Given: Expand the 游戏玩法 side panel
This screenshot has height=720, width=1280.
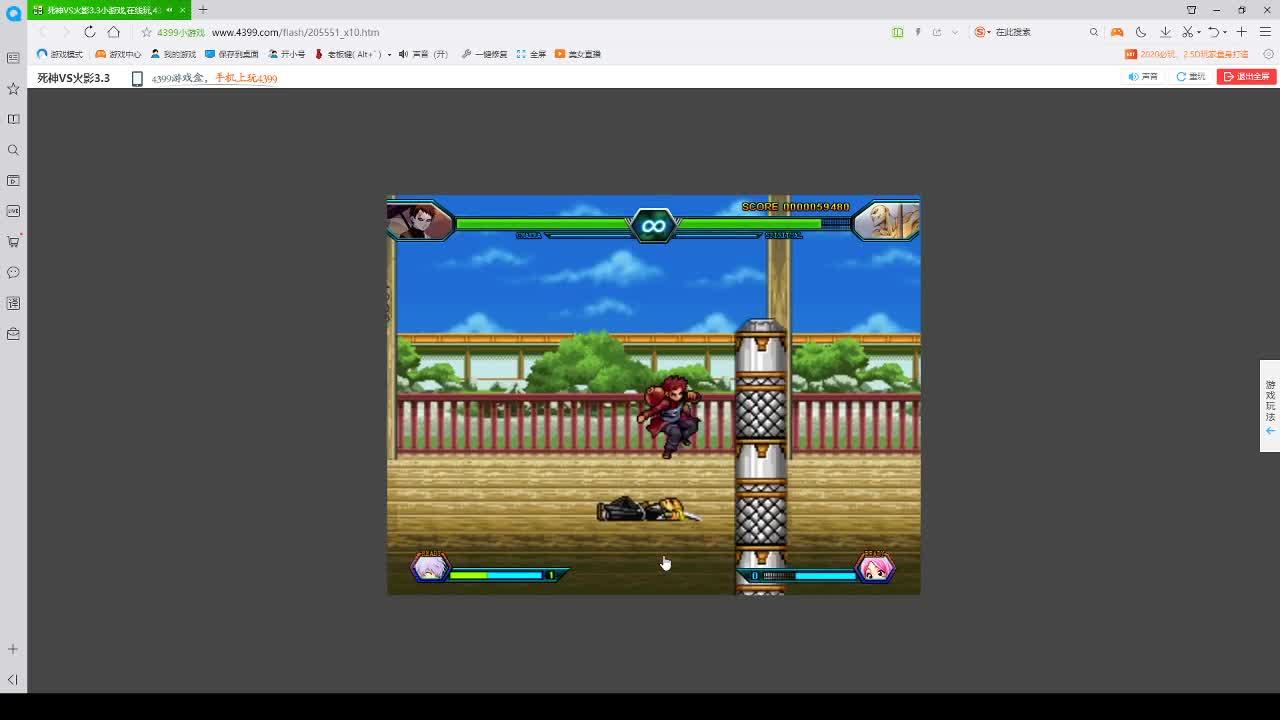Looking at the screenshot, I should [x=1270, y=406].
